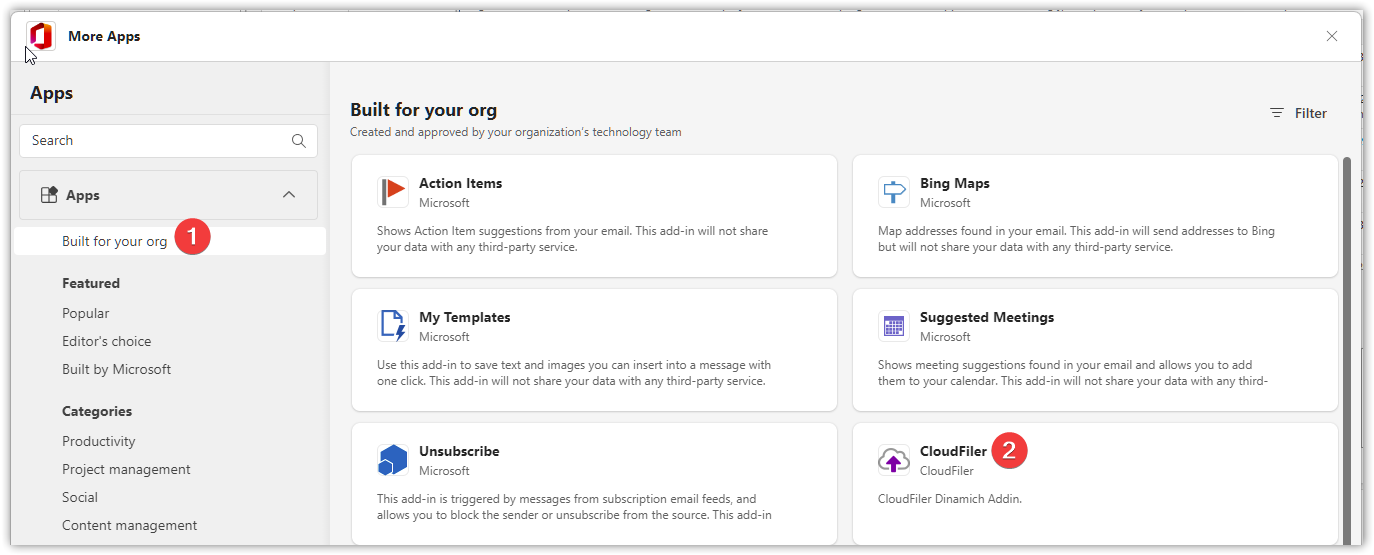The width and height of the screenshot is (1374, 555).
Task: Click the vertical scrollbar of apps list
Action: pos(1346,350)
